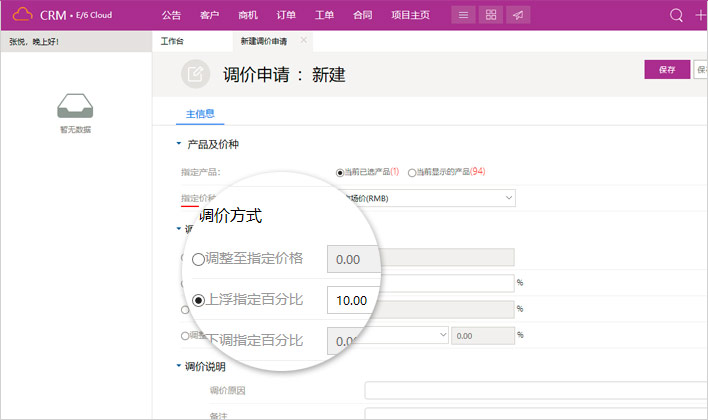Click the plus add icon in header

700,15
